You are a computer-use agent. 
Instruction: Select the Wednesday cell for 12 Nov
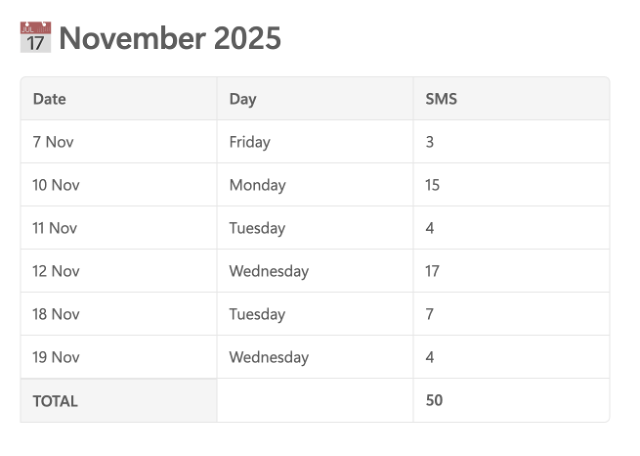coord(315,271)
